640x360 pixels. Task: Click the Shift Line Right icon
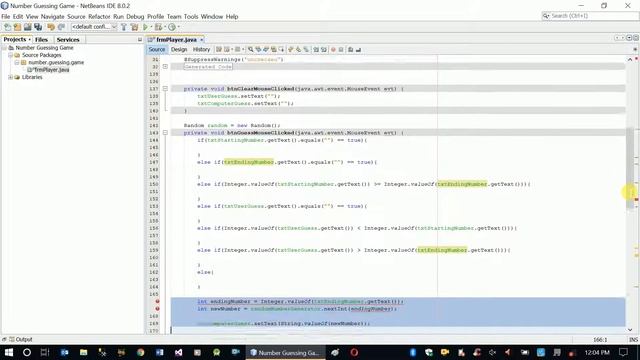(324, 49)
